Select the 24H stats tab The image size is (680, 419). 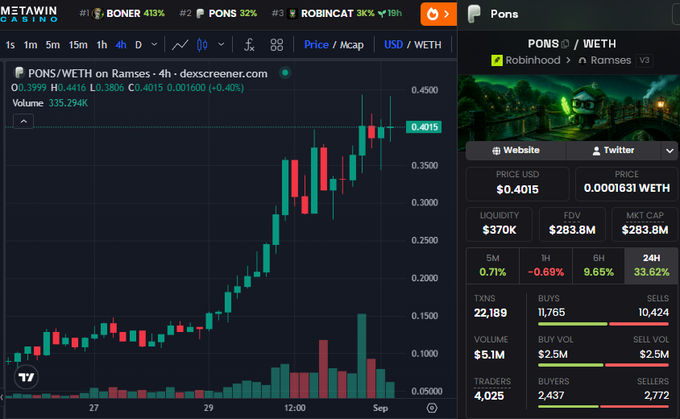click(x=651, y=265)
